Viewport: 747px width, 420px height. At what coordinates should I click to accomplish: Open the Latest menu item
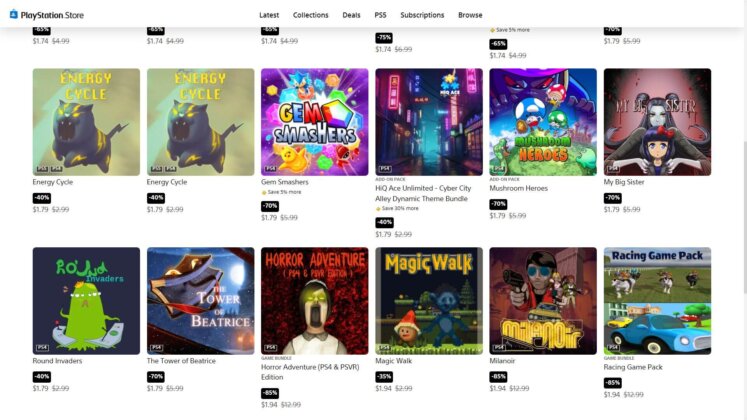[x=269, y=15]
